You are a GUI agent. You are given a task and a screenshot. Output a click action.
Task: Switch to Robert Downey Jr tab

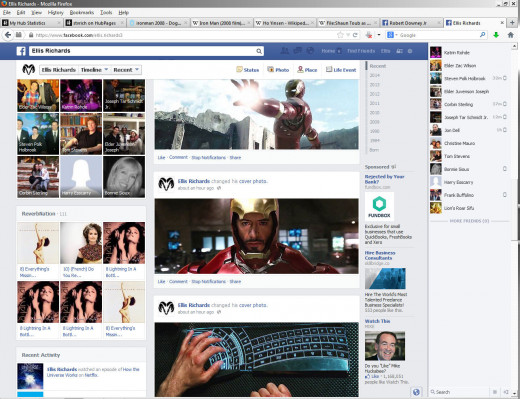pyautogui.click(x=410, y=23)
